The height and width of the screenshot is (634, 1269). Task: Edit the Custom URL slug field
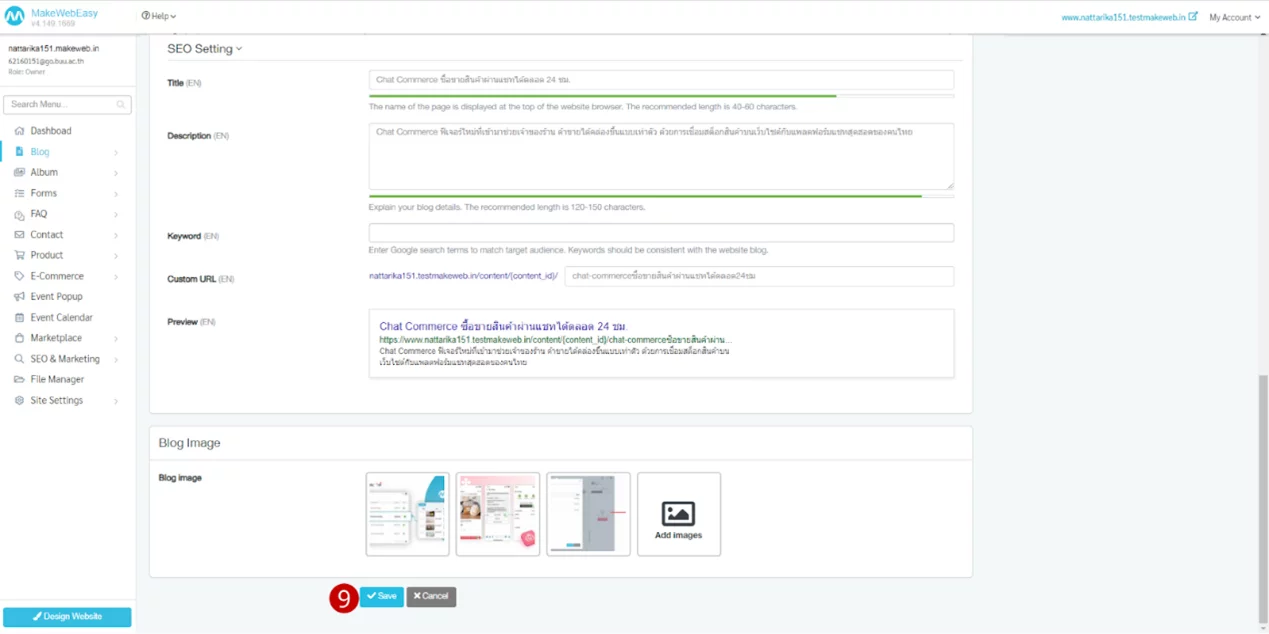pos(759,276)
